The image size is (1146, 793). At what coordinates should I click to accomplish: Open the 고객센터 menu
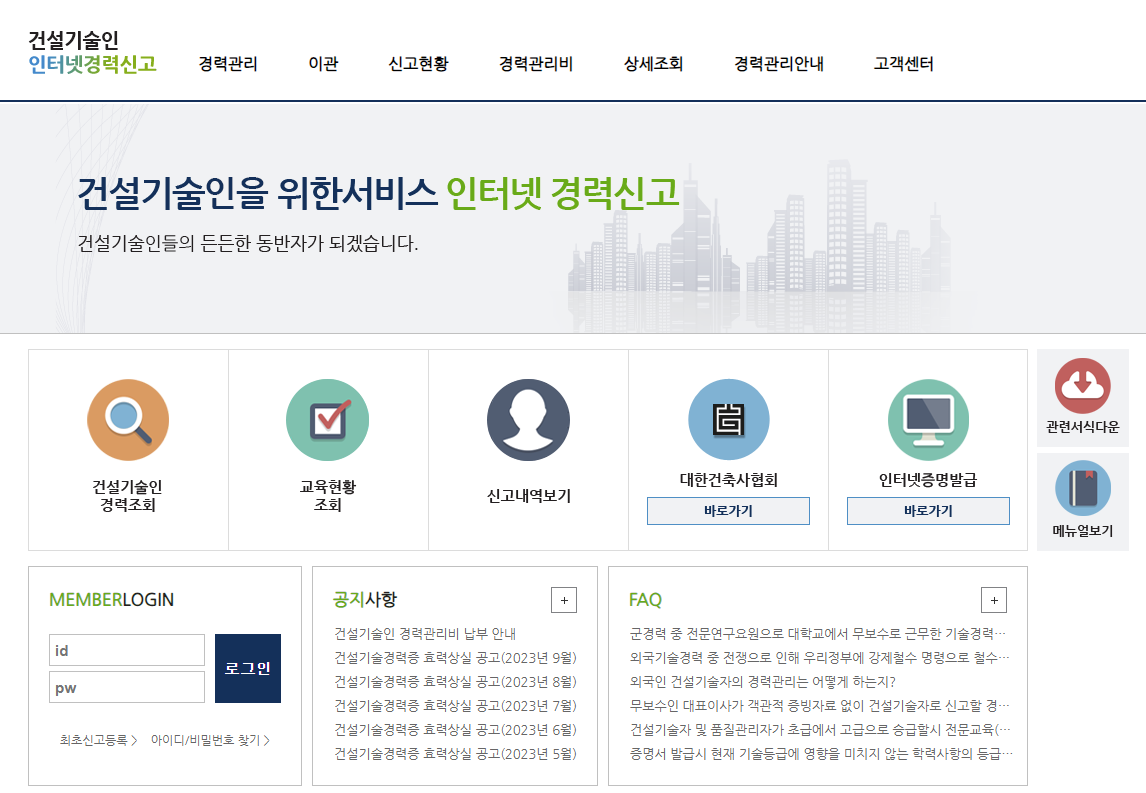903,64
